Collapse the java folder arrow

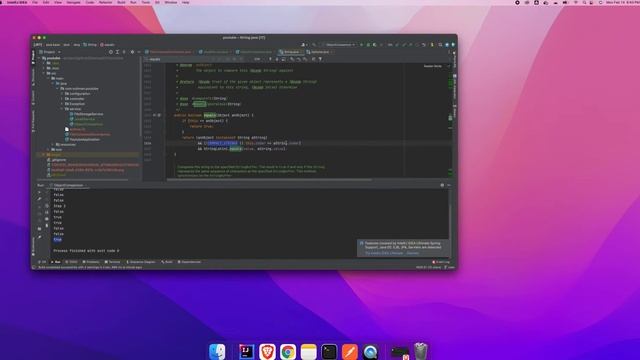[53, 83]
